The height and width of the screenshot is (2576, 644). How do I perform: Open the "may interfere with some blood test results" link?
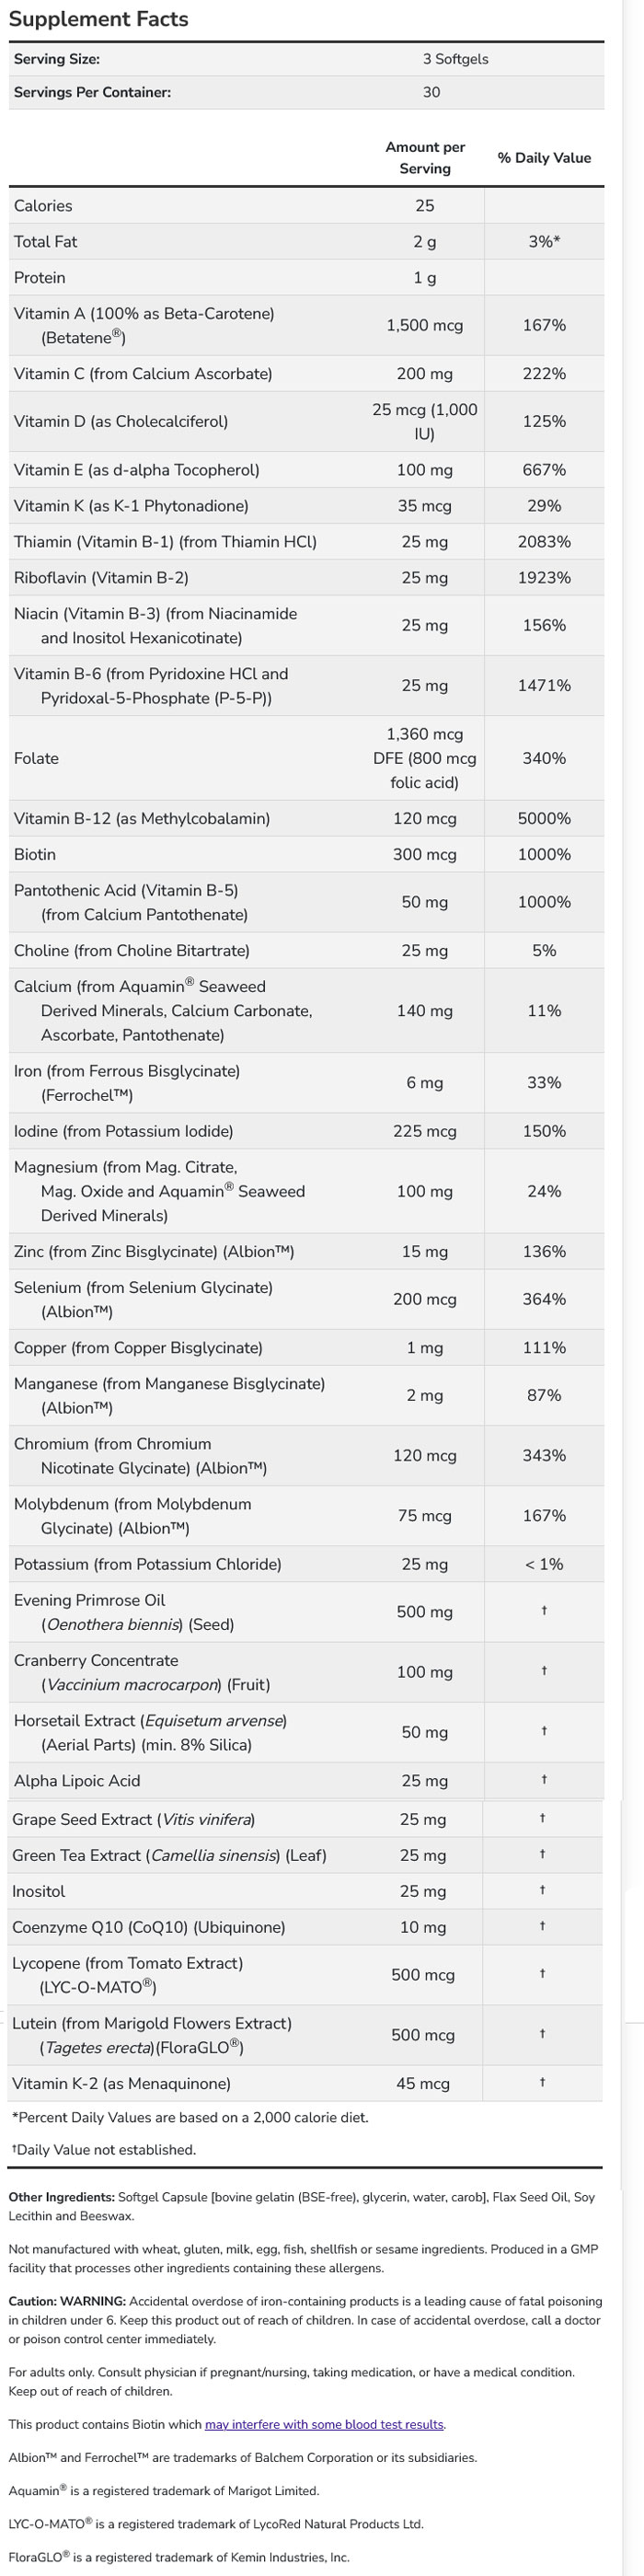click(324, 2424)
